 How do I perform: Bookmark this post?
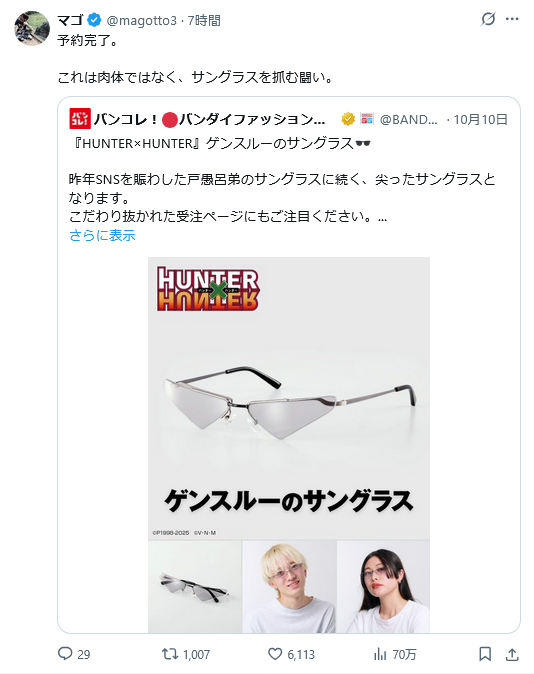coord(485,654)
